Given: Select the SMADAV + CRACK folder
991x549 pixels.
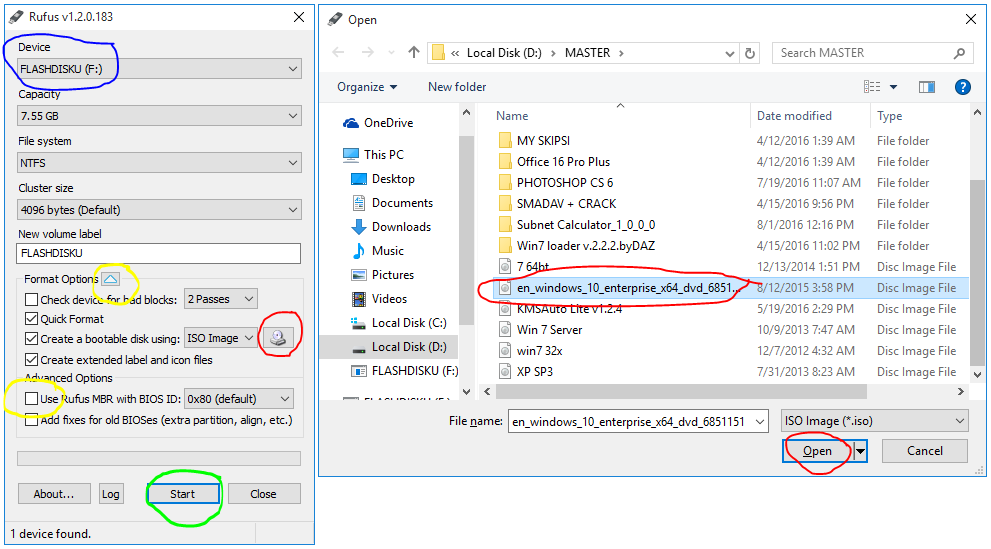Looking at the screenshot, I should tap(566, 203).
